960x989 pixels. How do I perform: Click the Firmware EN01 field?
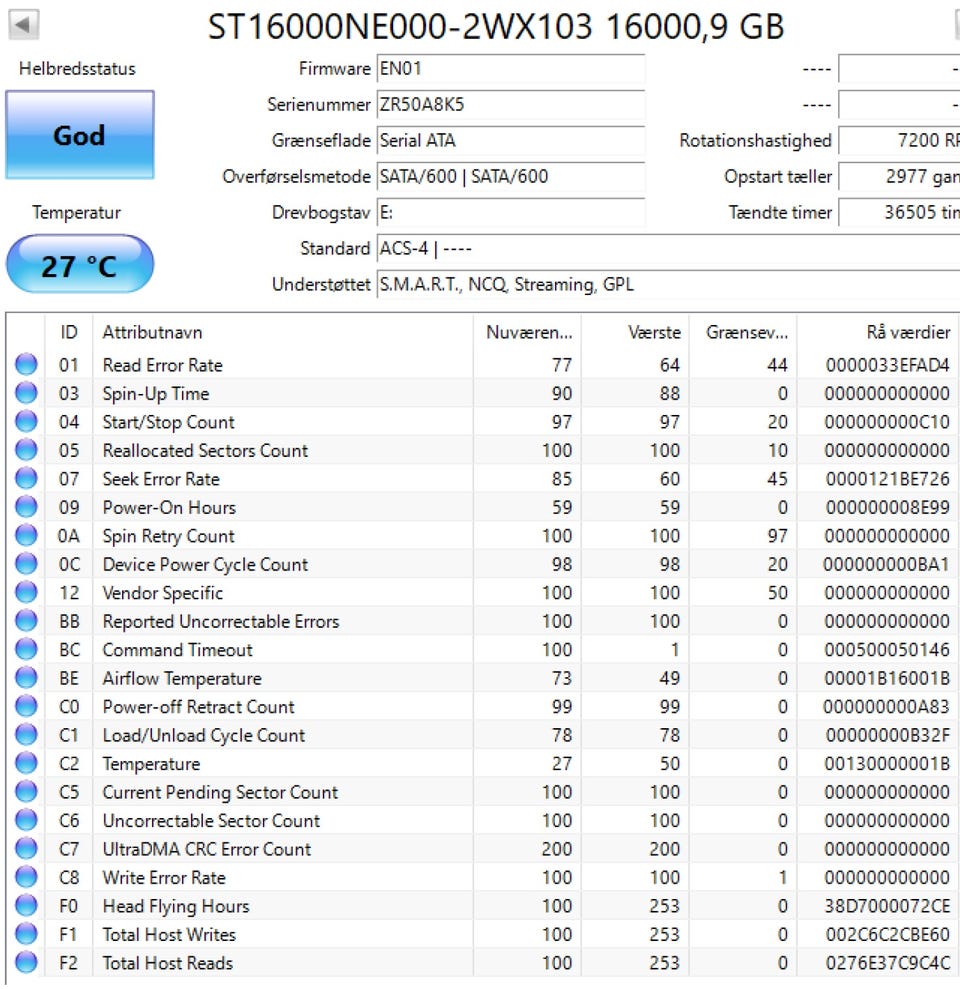(510, 69)
